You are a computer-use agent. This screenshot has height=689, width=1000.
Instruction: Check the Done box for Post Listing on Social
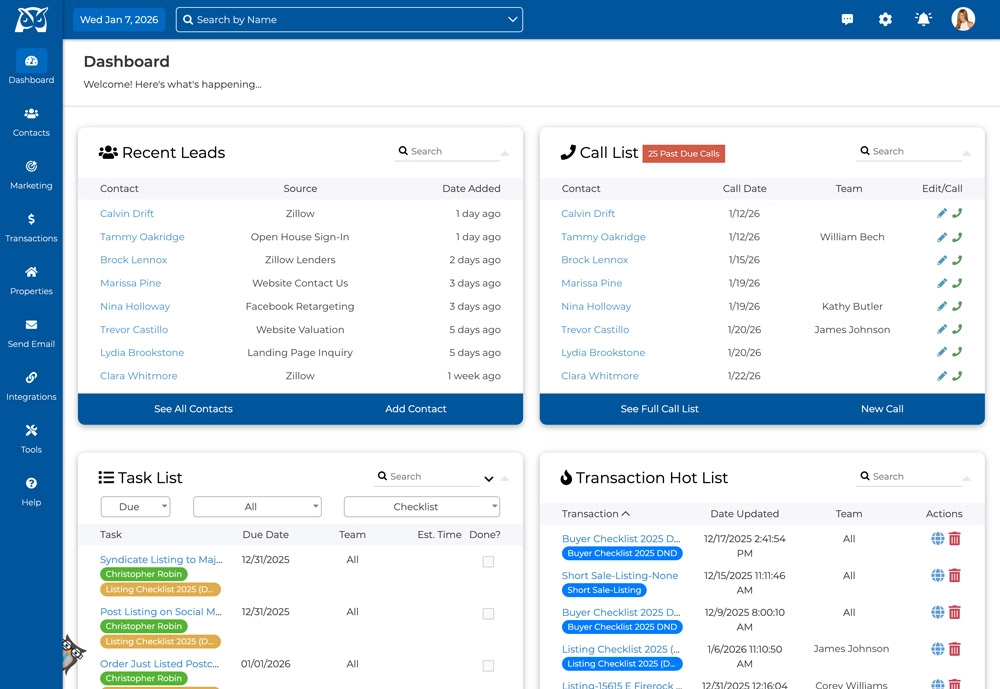click(487, 614)
